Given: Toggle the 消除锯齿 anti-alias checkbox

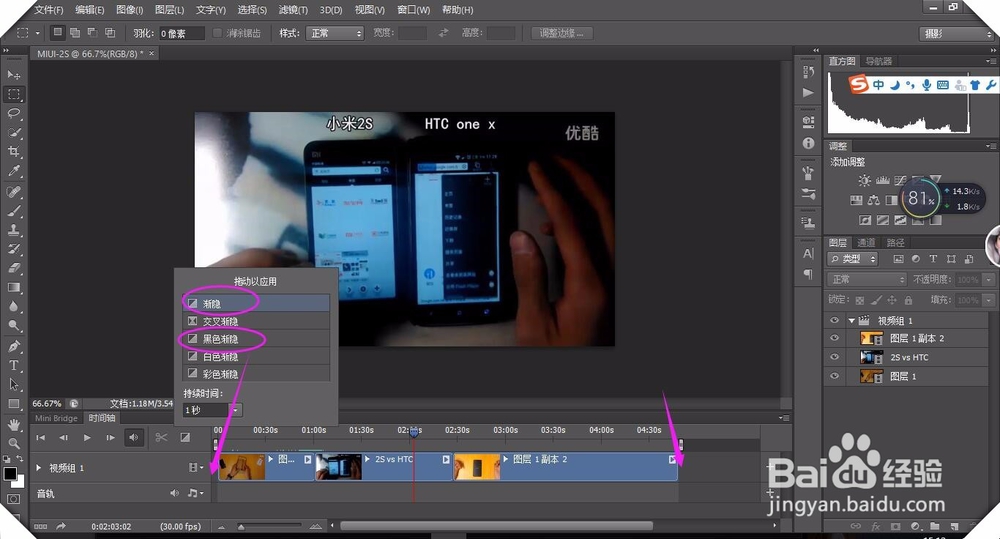Looking at the screenshot, I should pos(217,33).
